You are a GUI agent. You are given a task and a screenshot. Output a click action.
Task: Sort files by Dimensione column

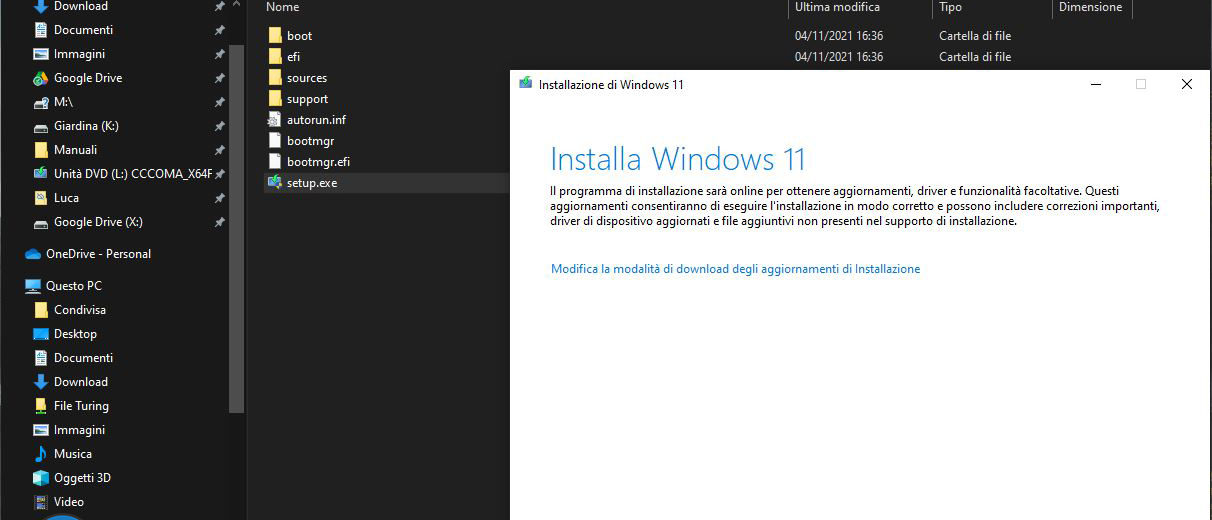click(x=1091, y=7)
